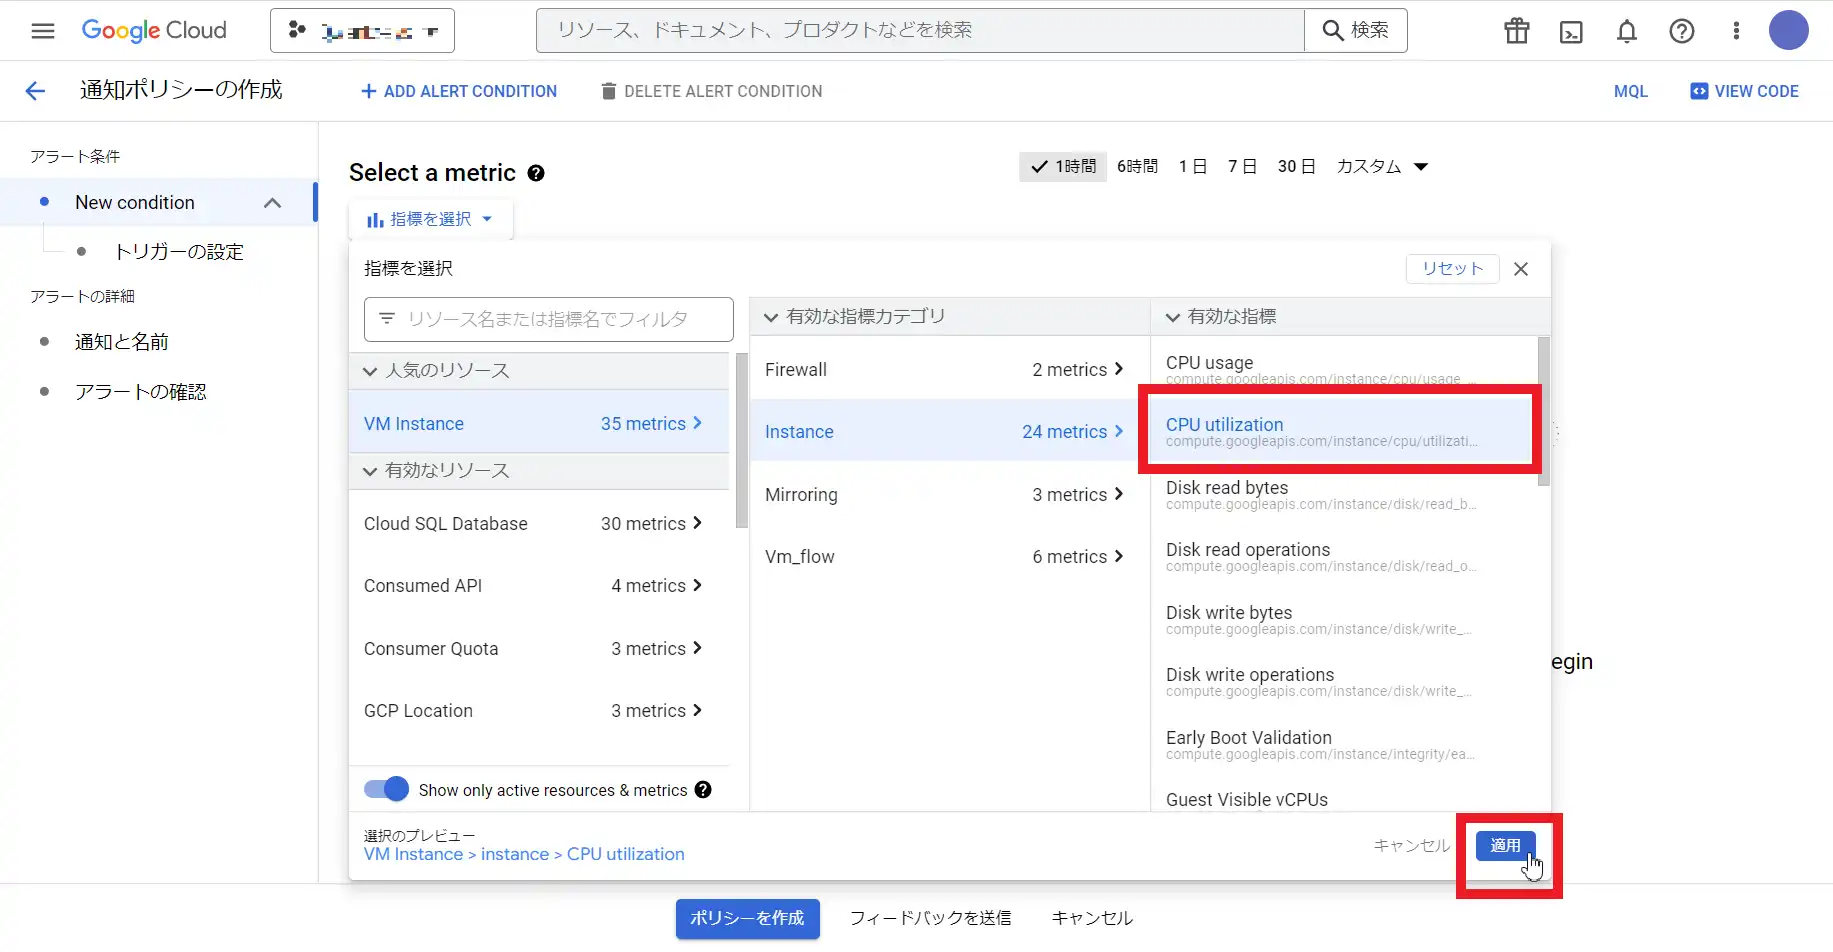Select the 6時間 time range

coord(1138,167)
